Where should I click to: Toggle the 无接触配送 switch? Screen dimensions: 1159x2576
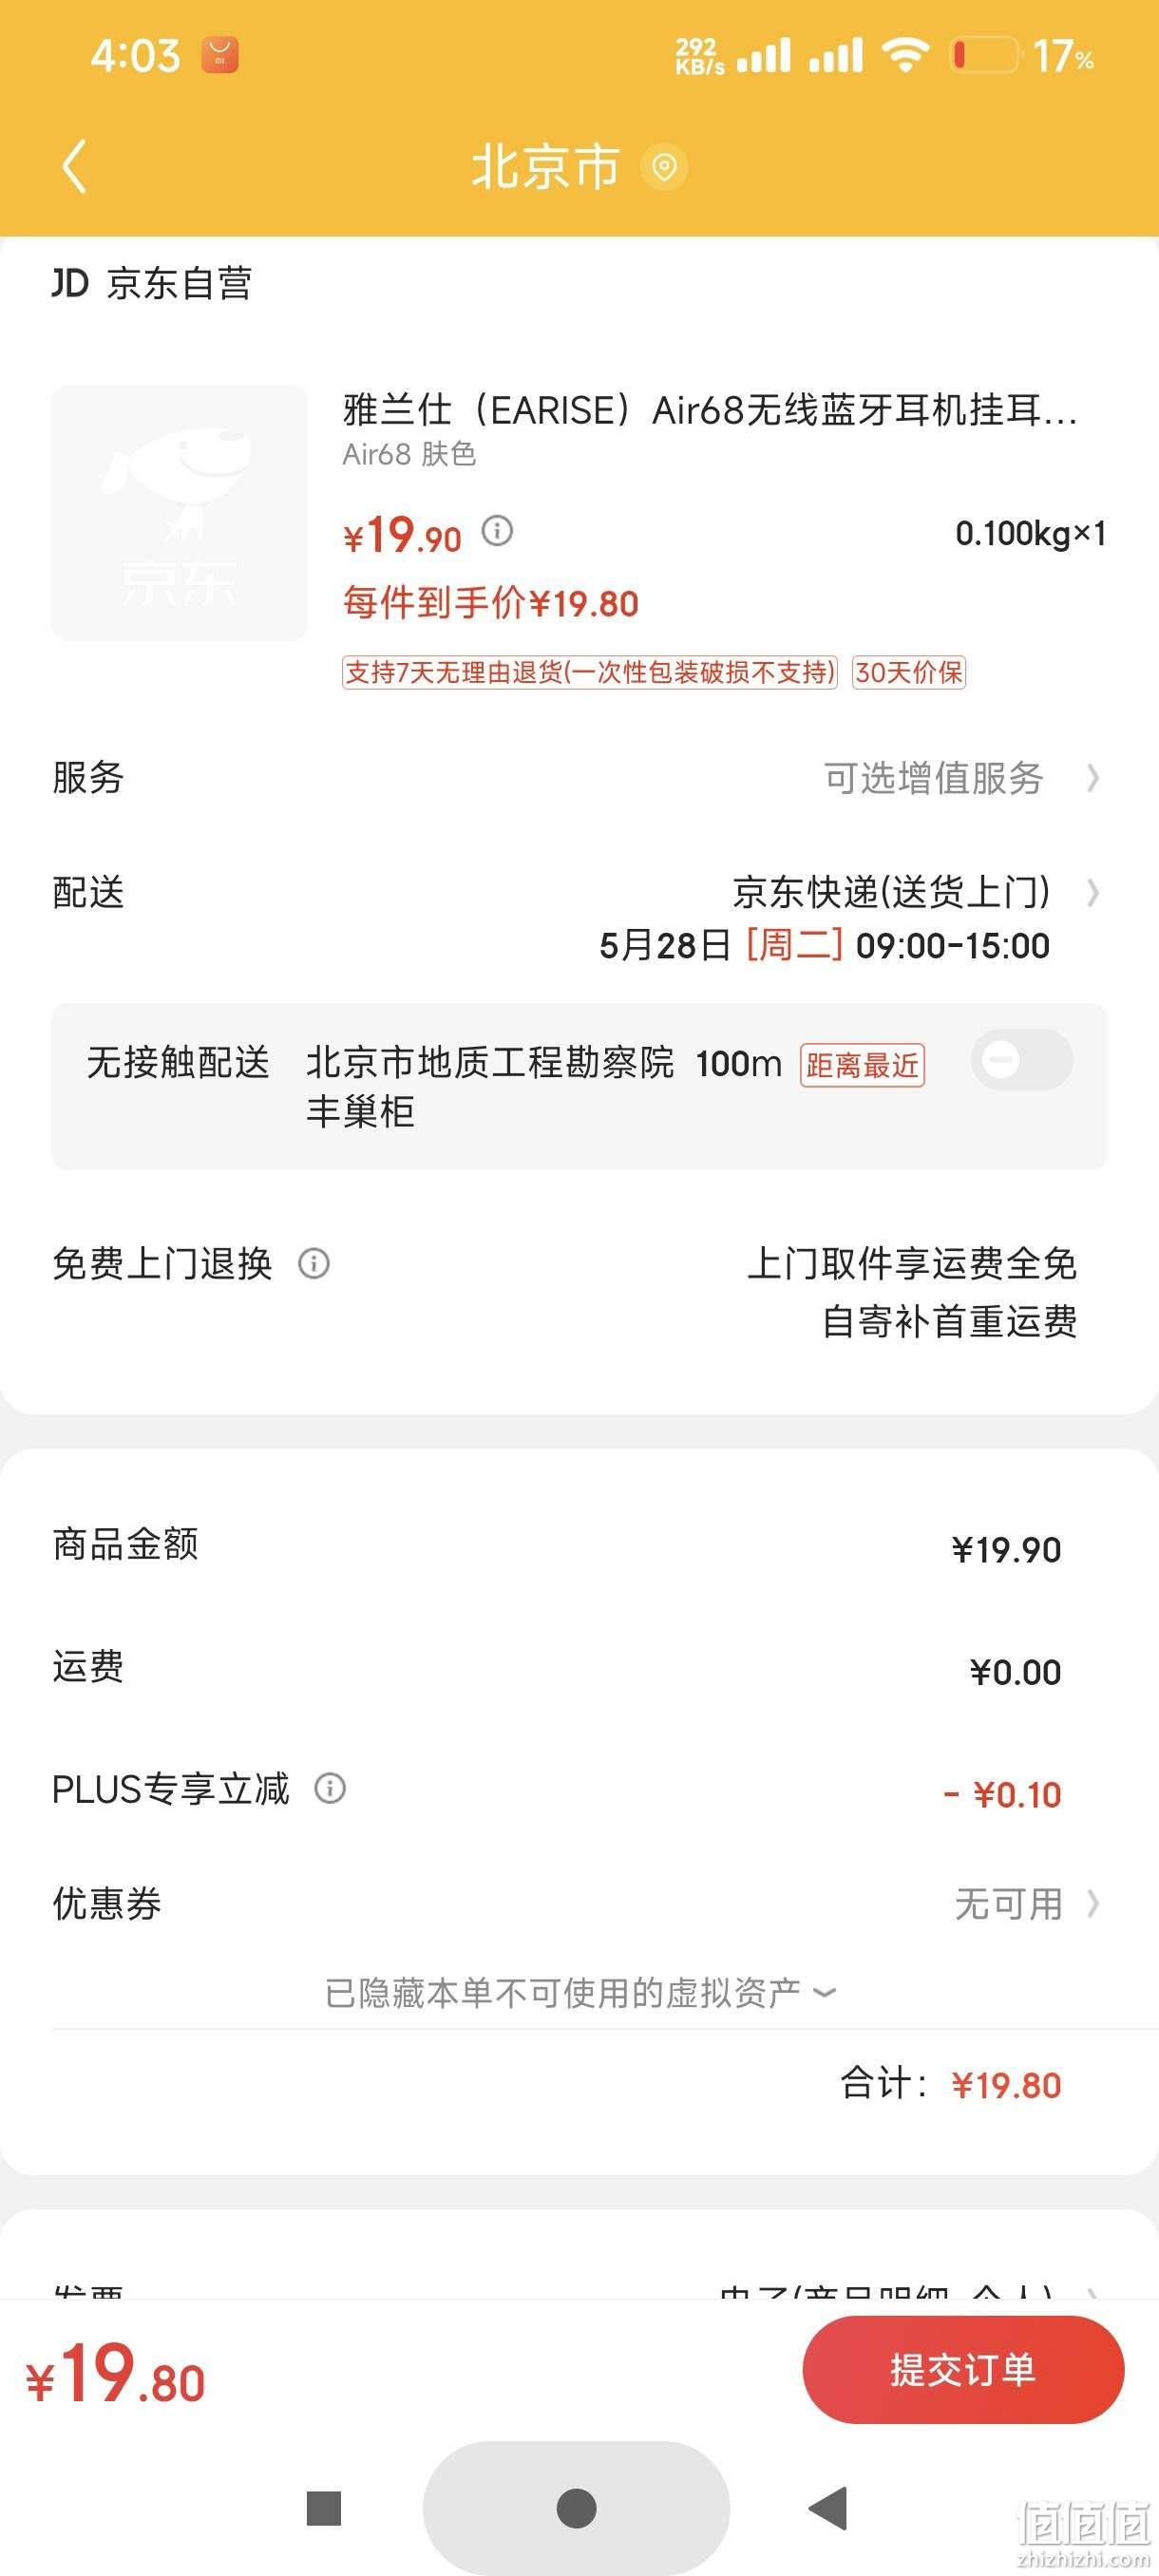pos(1021,1059)
